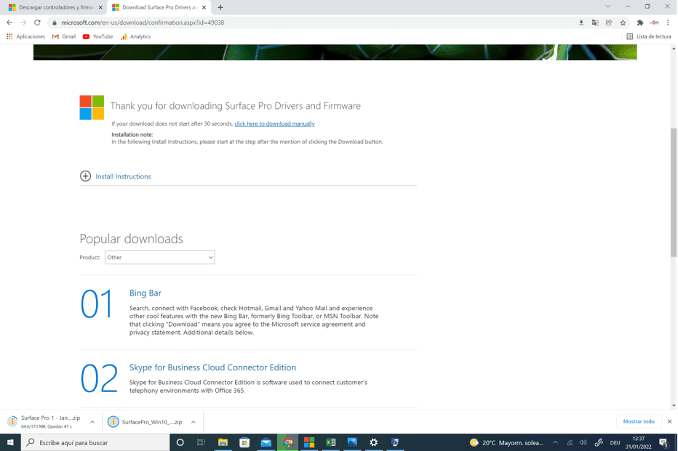Screen dimensions: 678x451
Task: Reload the page with the refresh icon
Action: [37, 22]
